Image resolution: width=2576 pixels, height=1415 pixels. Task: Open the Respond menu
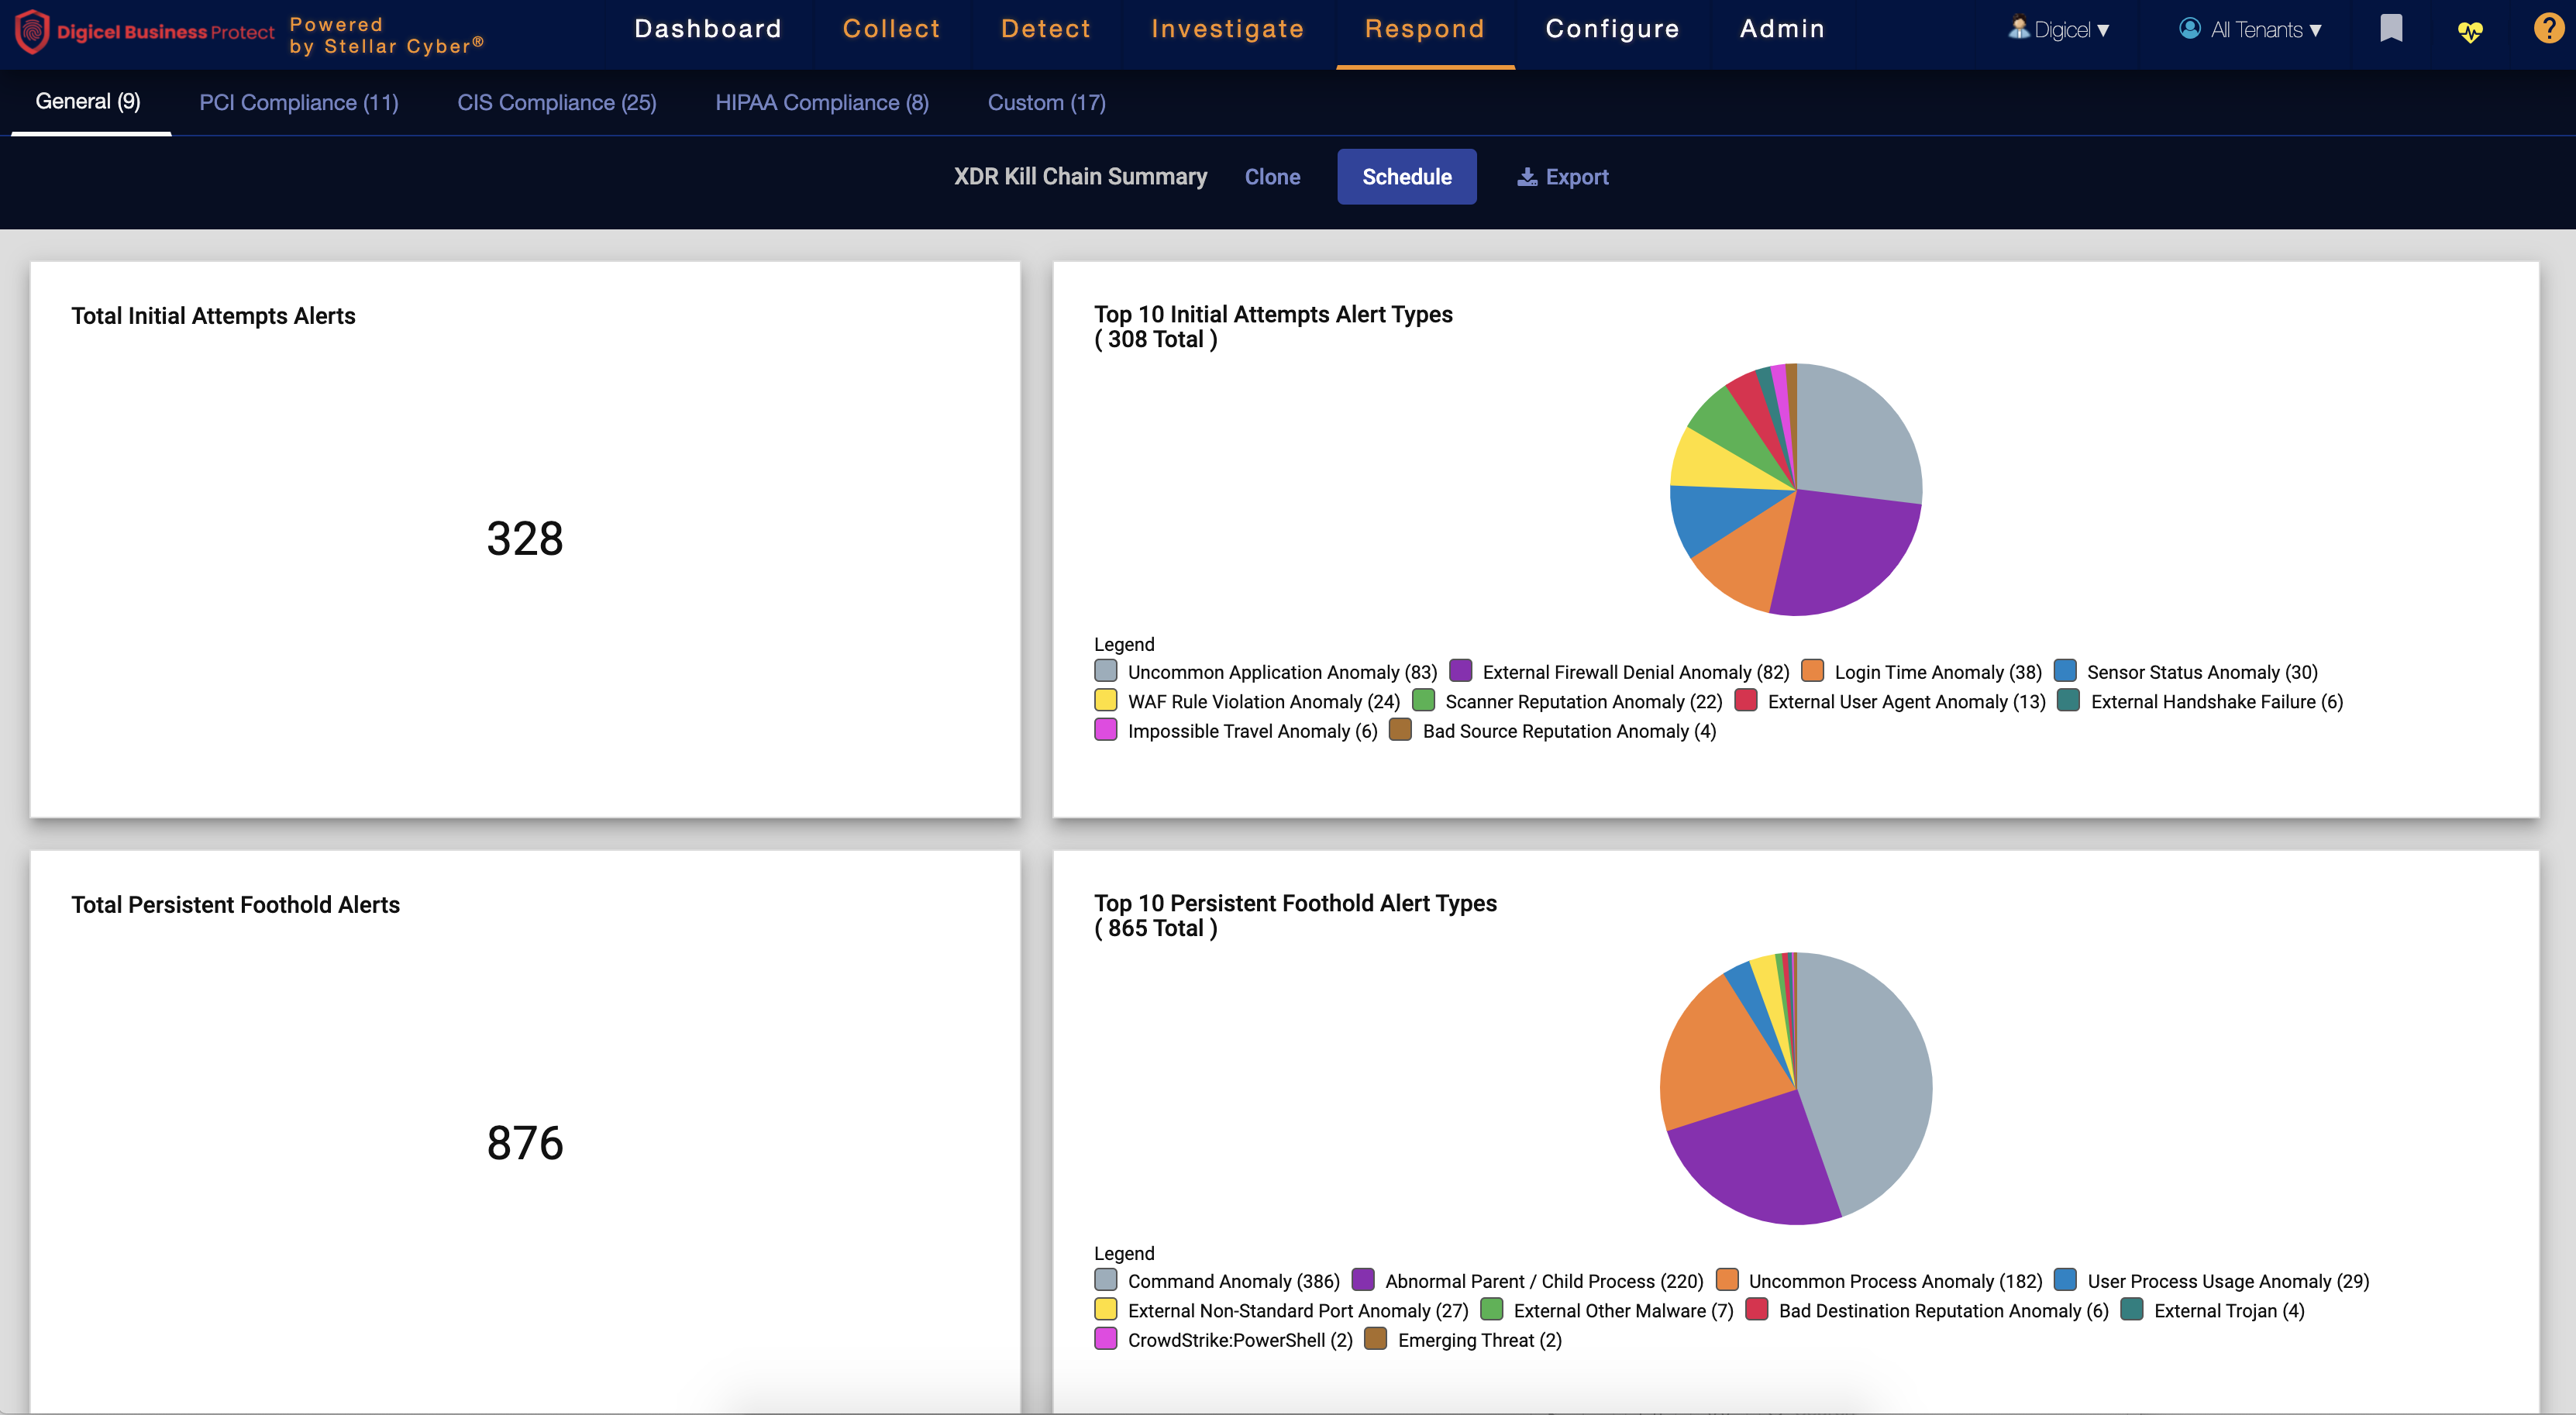[x=1425, y=29]
